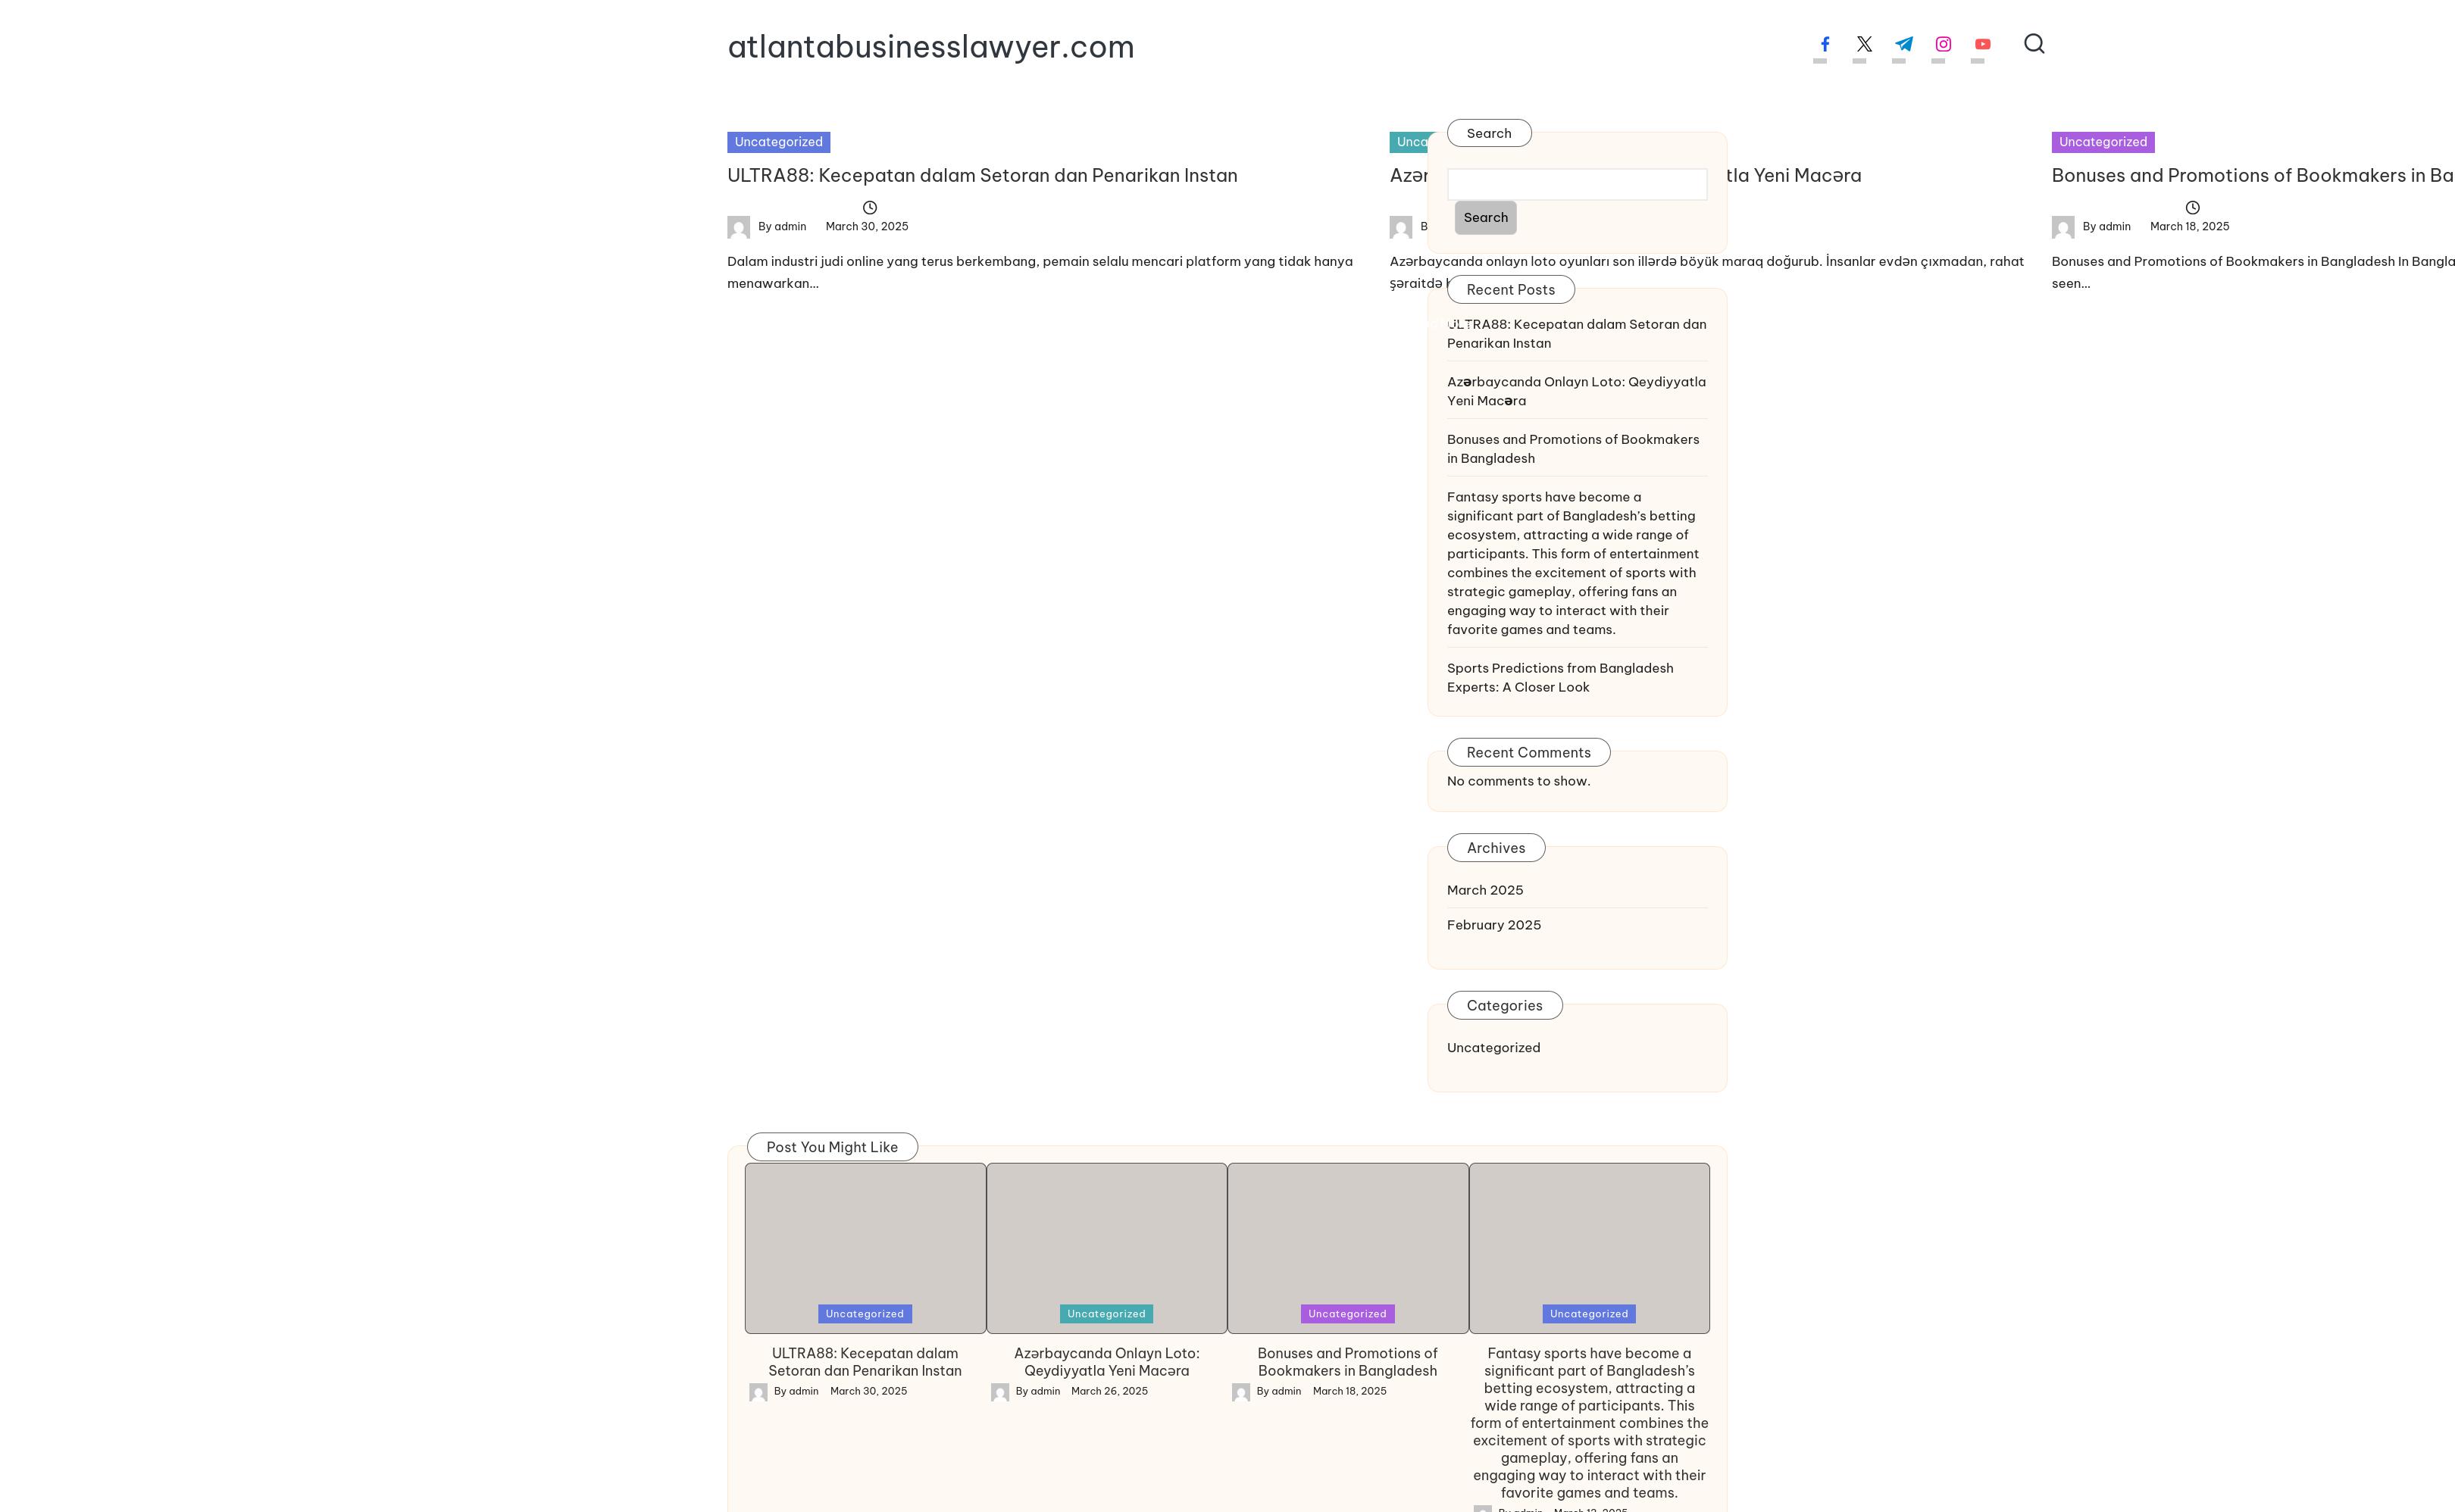
Task: Open the YouTube social icon
Action: pos(1983,44)
